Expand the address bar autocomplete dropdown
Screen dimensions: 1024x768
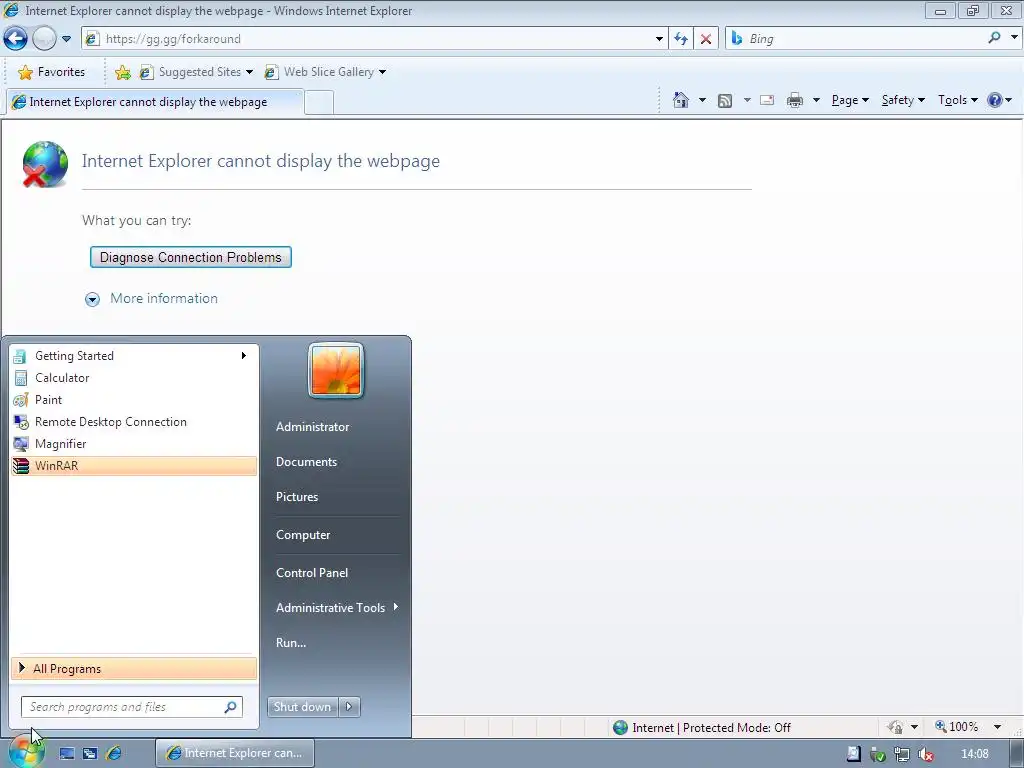pyautogui.click(x=659, y=39)
